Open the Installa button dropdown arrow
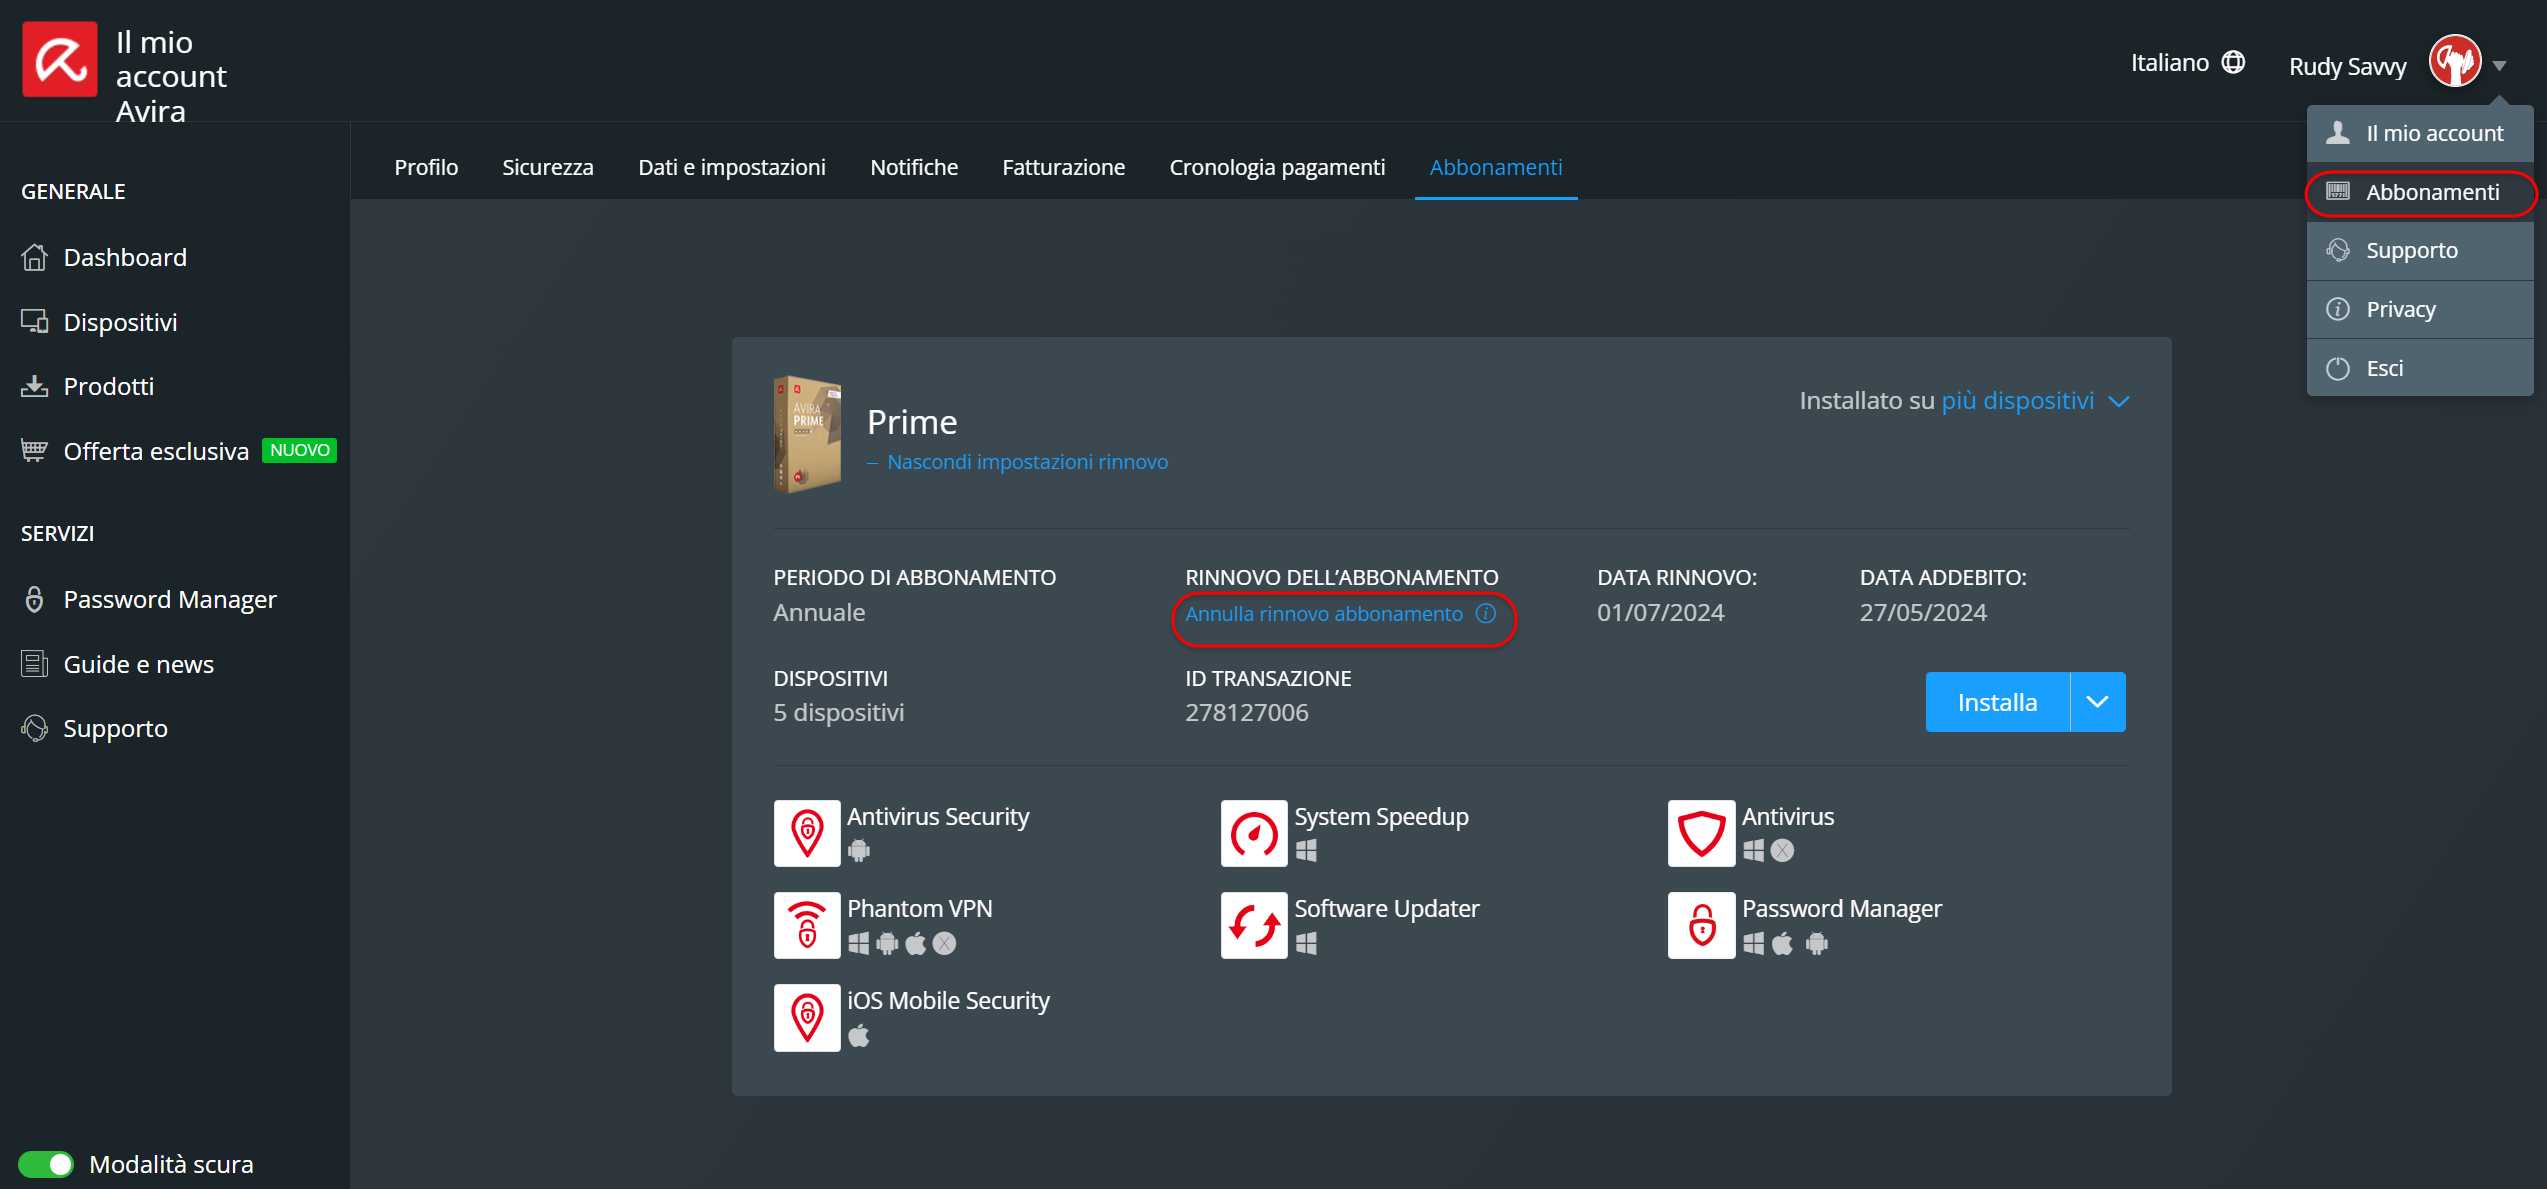The height and width of the screenshot is (1189, 2547). 2097,702
